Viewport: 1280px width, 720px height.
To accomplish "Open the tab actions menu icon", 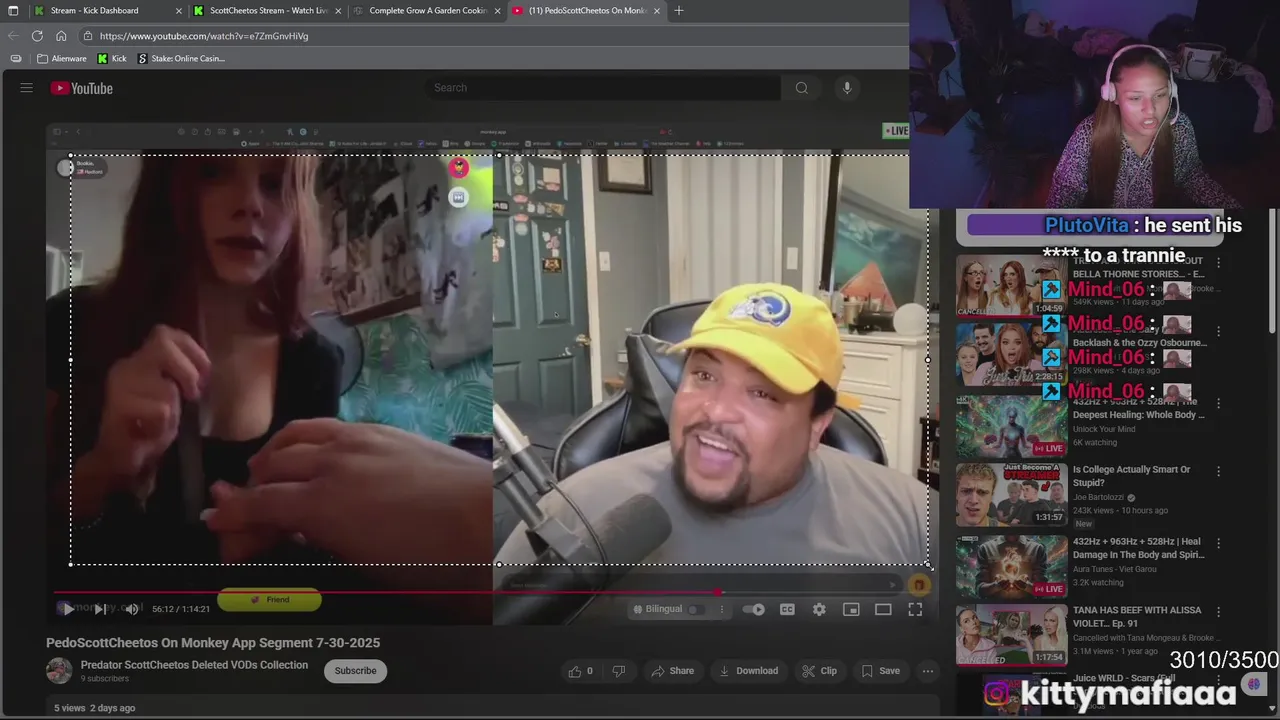I will click(12, 11).
